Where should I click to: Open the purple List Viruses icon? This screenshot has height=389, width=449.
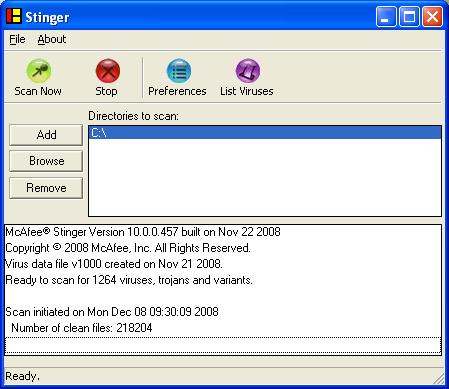click(x=248, y=71)
